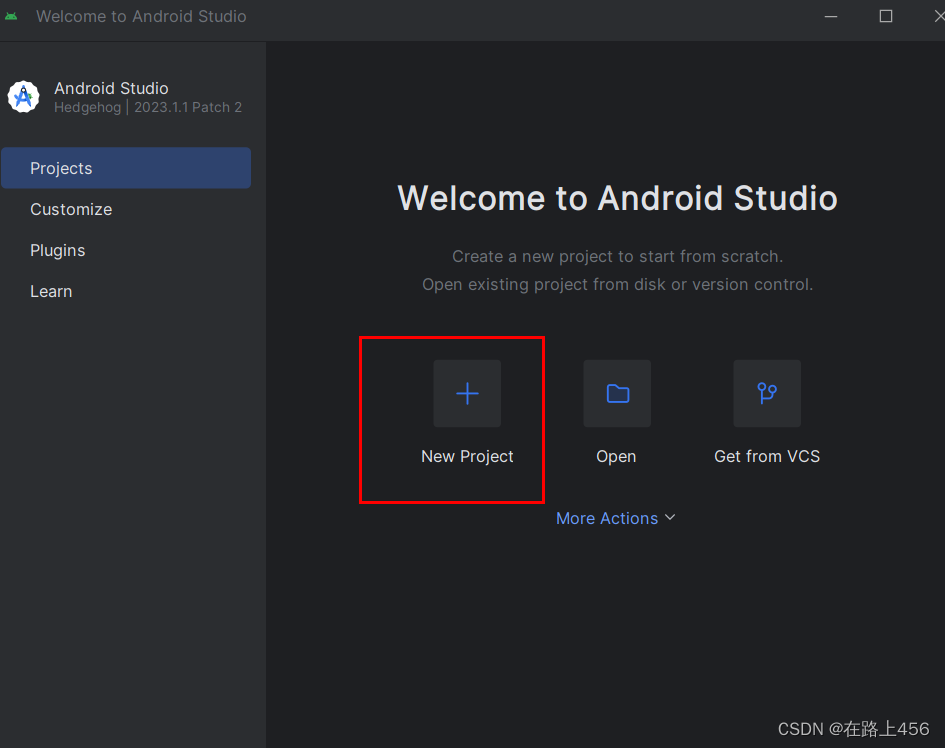Screen dimensions: 945x748
Task: Click the New Project plus icon
Action: pos(467,393)
